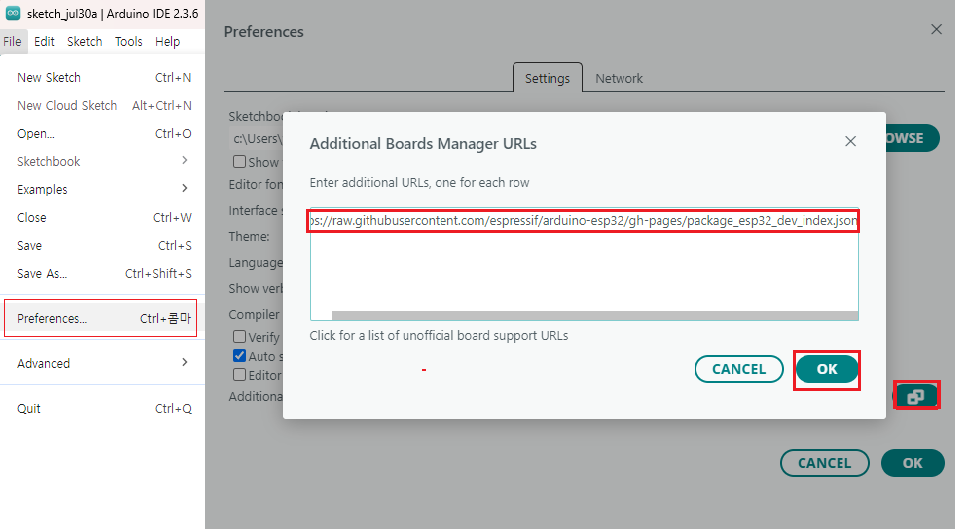Click CANCEL at bottom of Preferences
The height and width of the screenshot is (530, 955).
[x=825, y=463]
